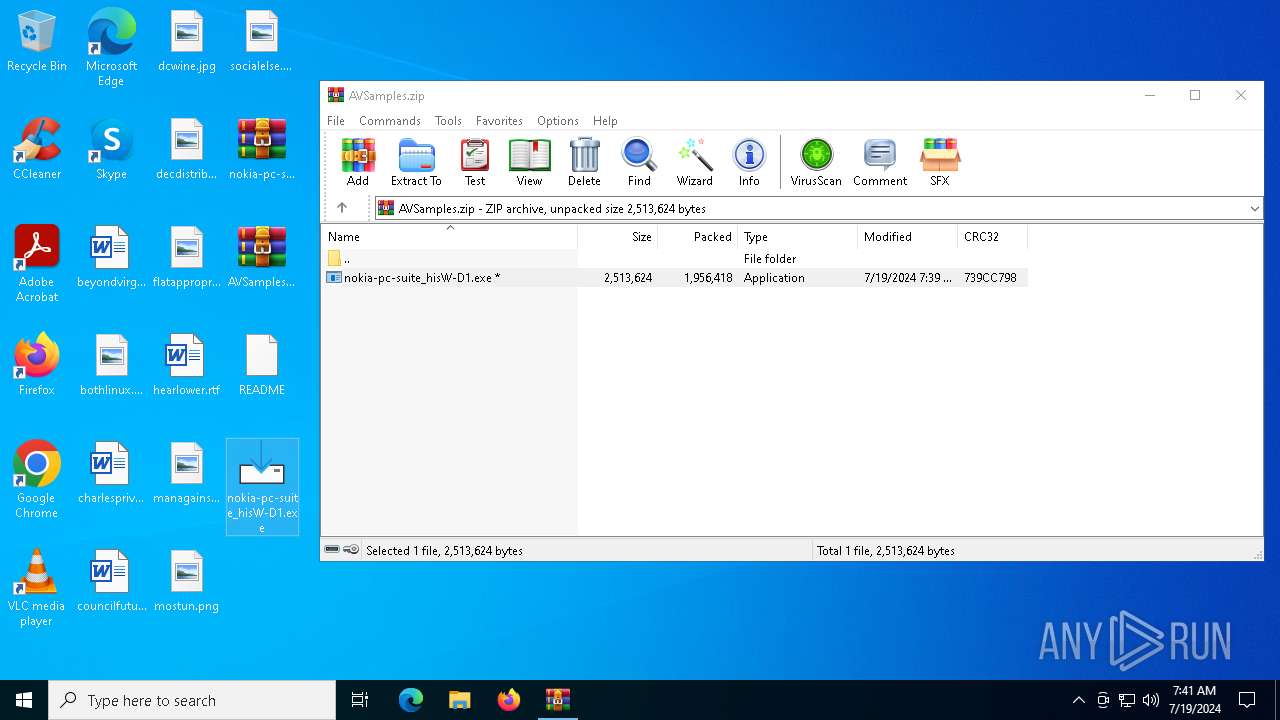Open the Help menu
The height and width of the screenshot is (720, 1280).
pyautogui.click(x=605, y=121)
